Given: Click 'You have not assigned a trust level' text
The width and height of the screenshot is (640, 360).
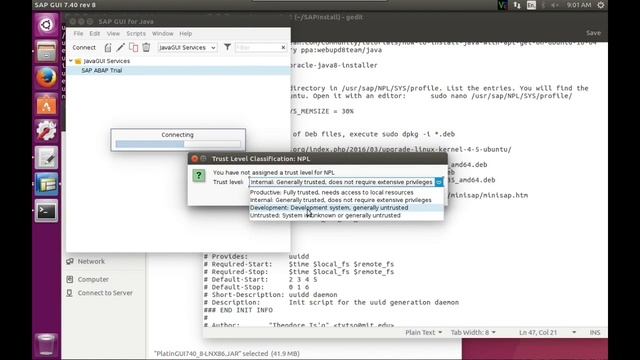Looking at the screenshot, I should point(273,173).
